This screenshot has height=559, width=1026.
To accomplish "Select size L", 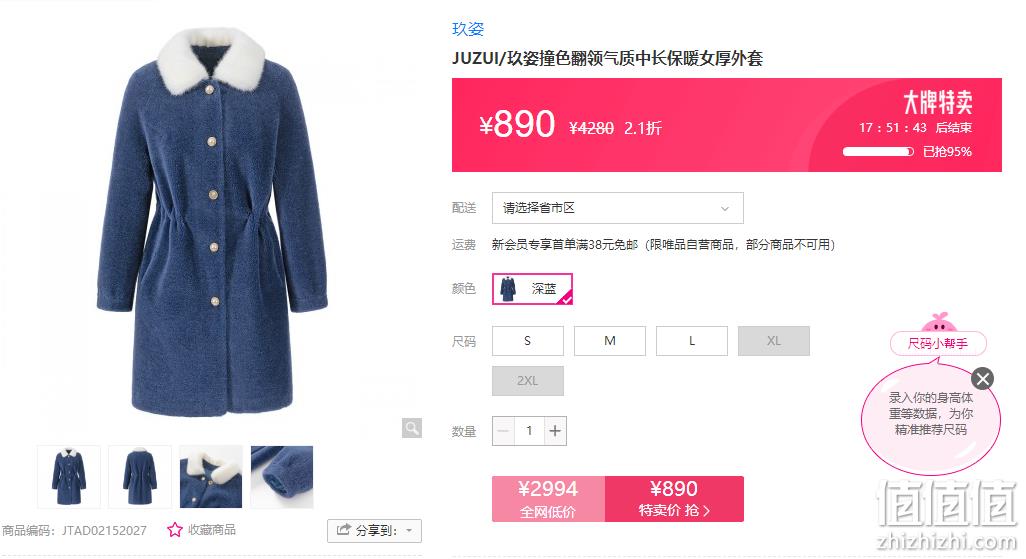I will tap(692, 341).
